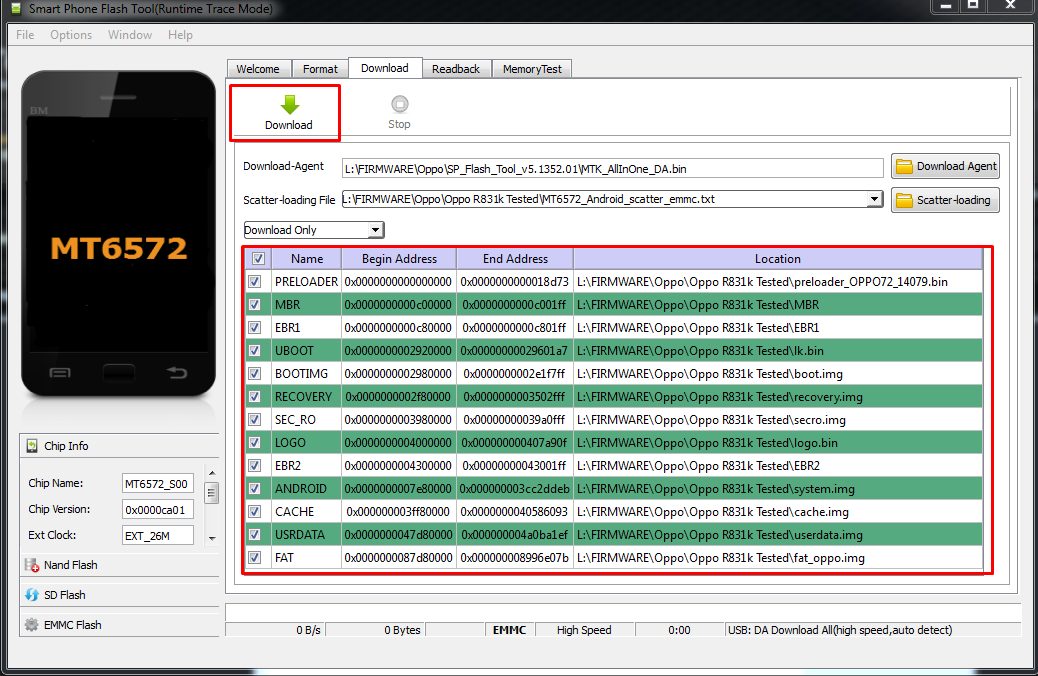Viewport: 1038px width, 676px height.
Task: Click the preloader_OPPO72_14079.bin location cell
Action: 778,282
